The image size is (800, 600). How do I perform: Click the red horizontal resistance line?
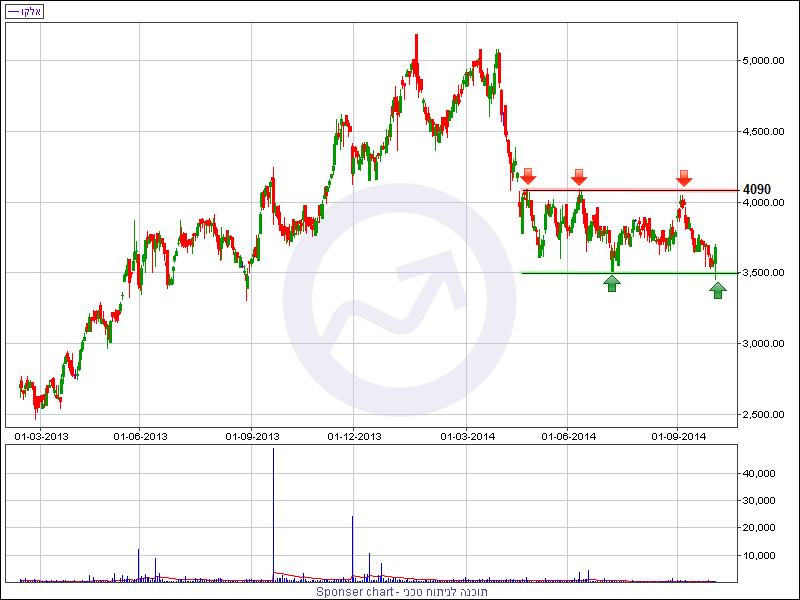pos(630,190)
